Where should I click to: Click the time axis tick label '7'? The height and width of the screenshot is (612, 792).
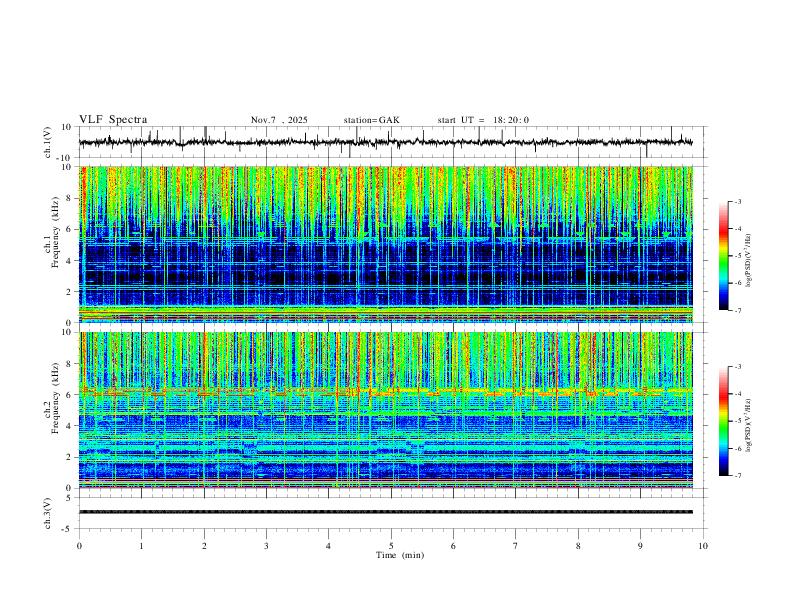(515, 546)
